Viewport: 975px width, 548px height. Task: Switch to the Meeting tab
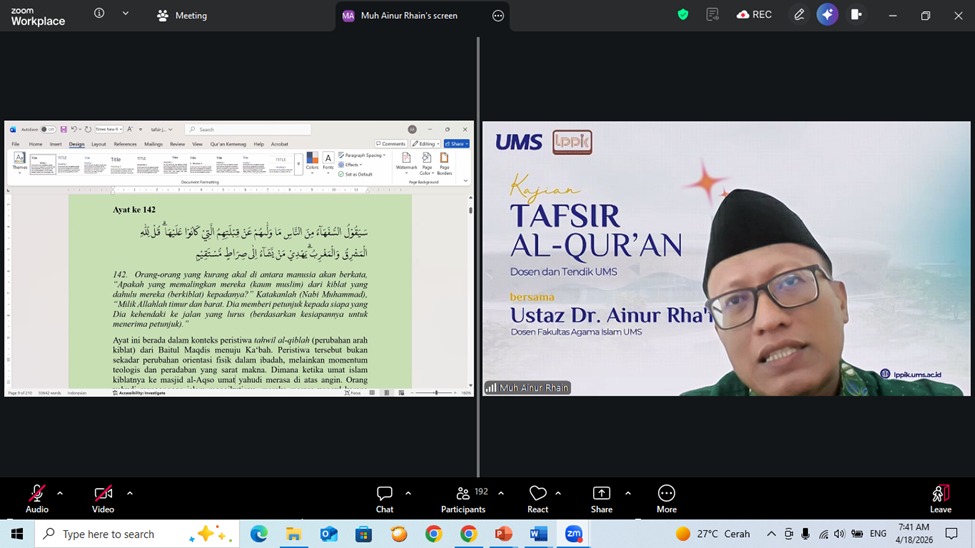(182, 16)
